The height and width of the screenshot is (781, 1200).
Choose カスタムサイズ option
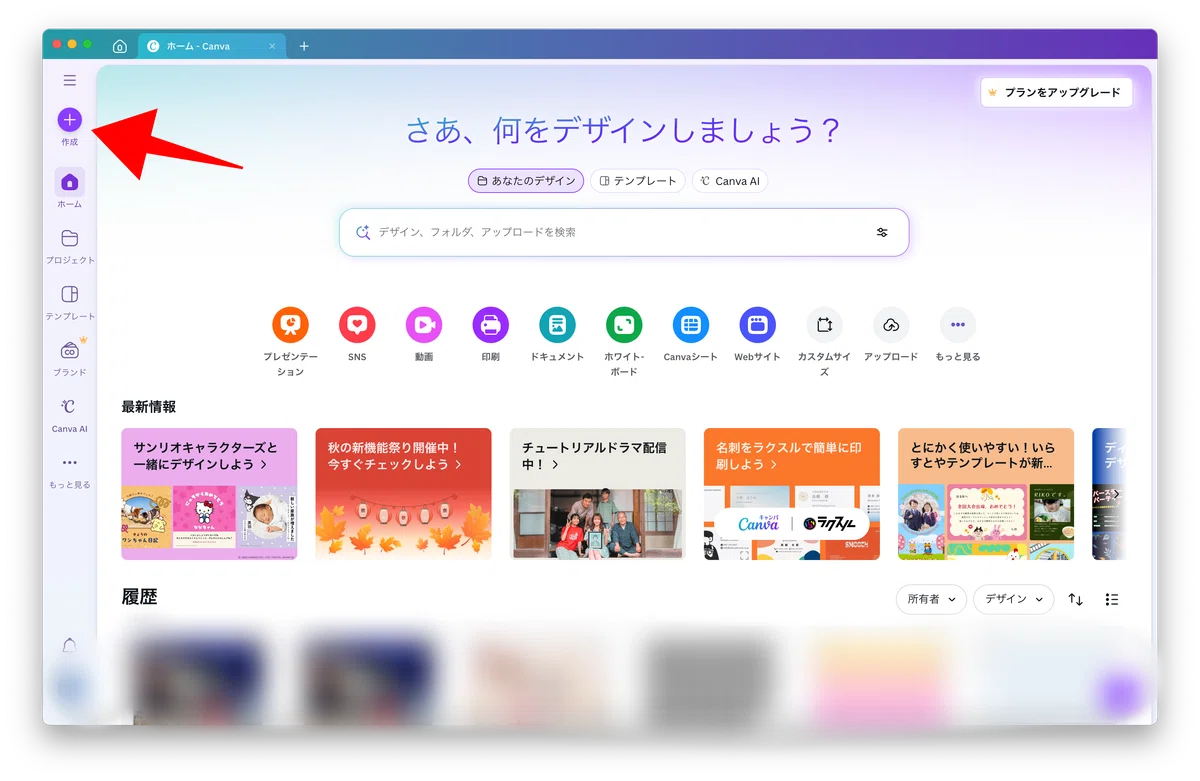coord(825,324)
